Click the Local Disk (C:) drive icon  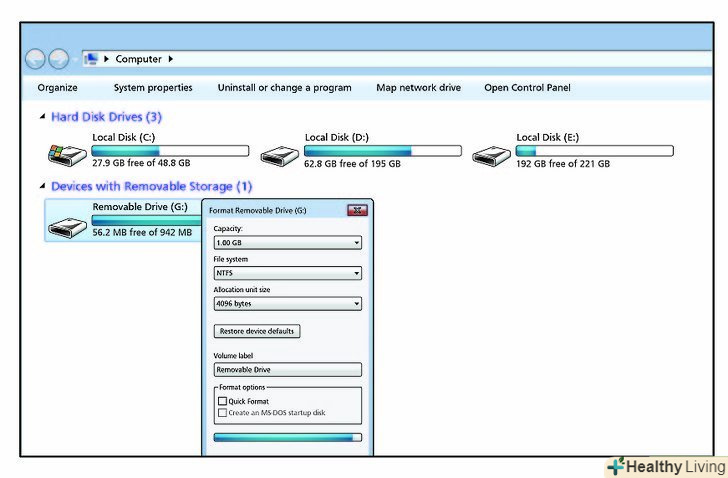tap(67, 154)
